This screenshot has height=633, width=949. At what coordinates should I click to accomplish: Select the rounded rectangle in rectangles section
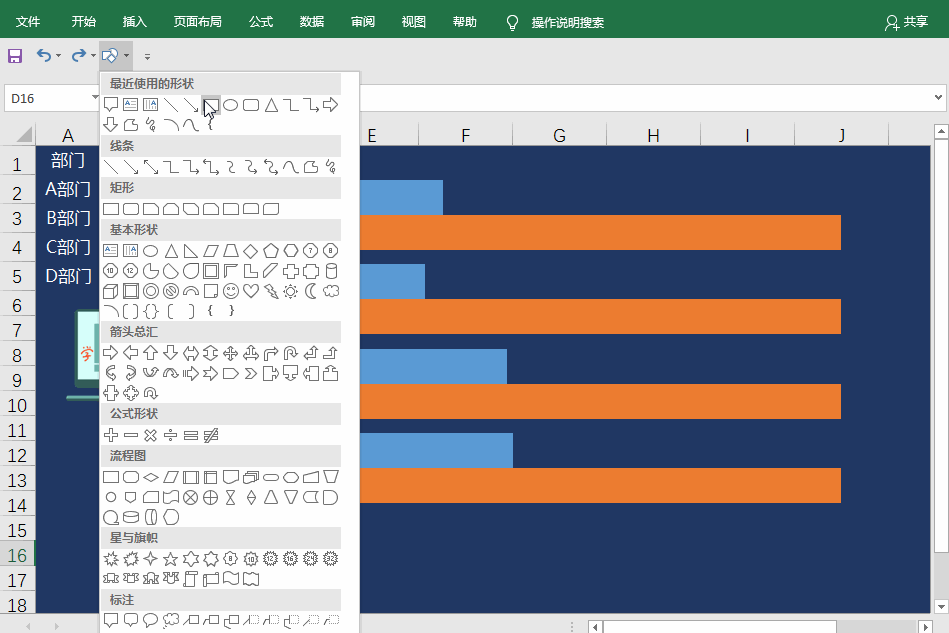[131, 209]
